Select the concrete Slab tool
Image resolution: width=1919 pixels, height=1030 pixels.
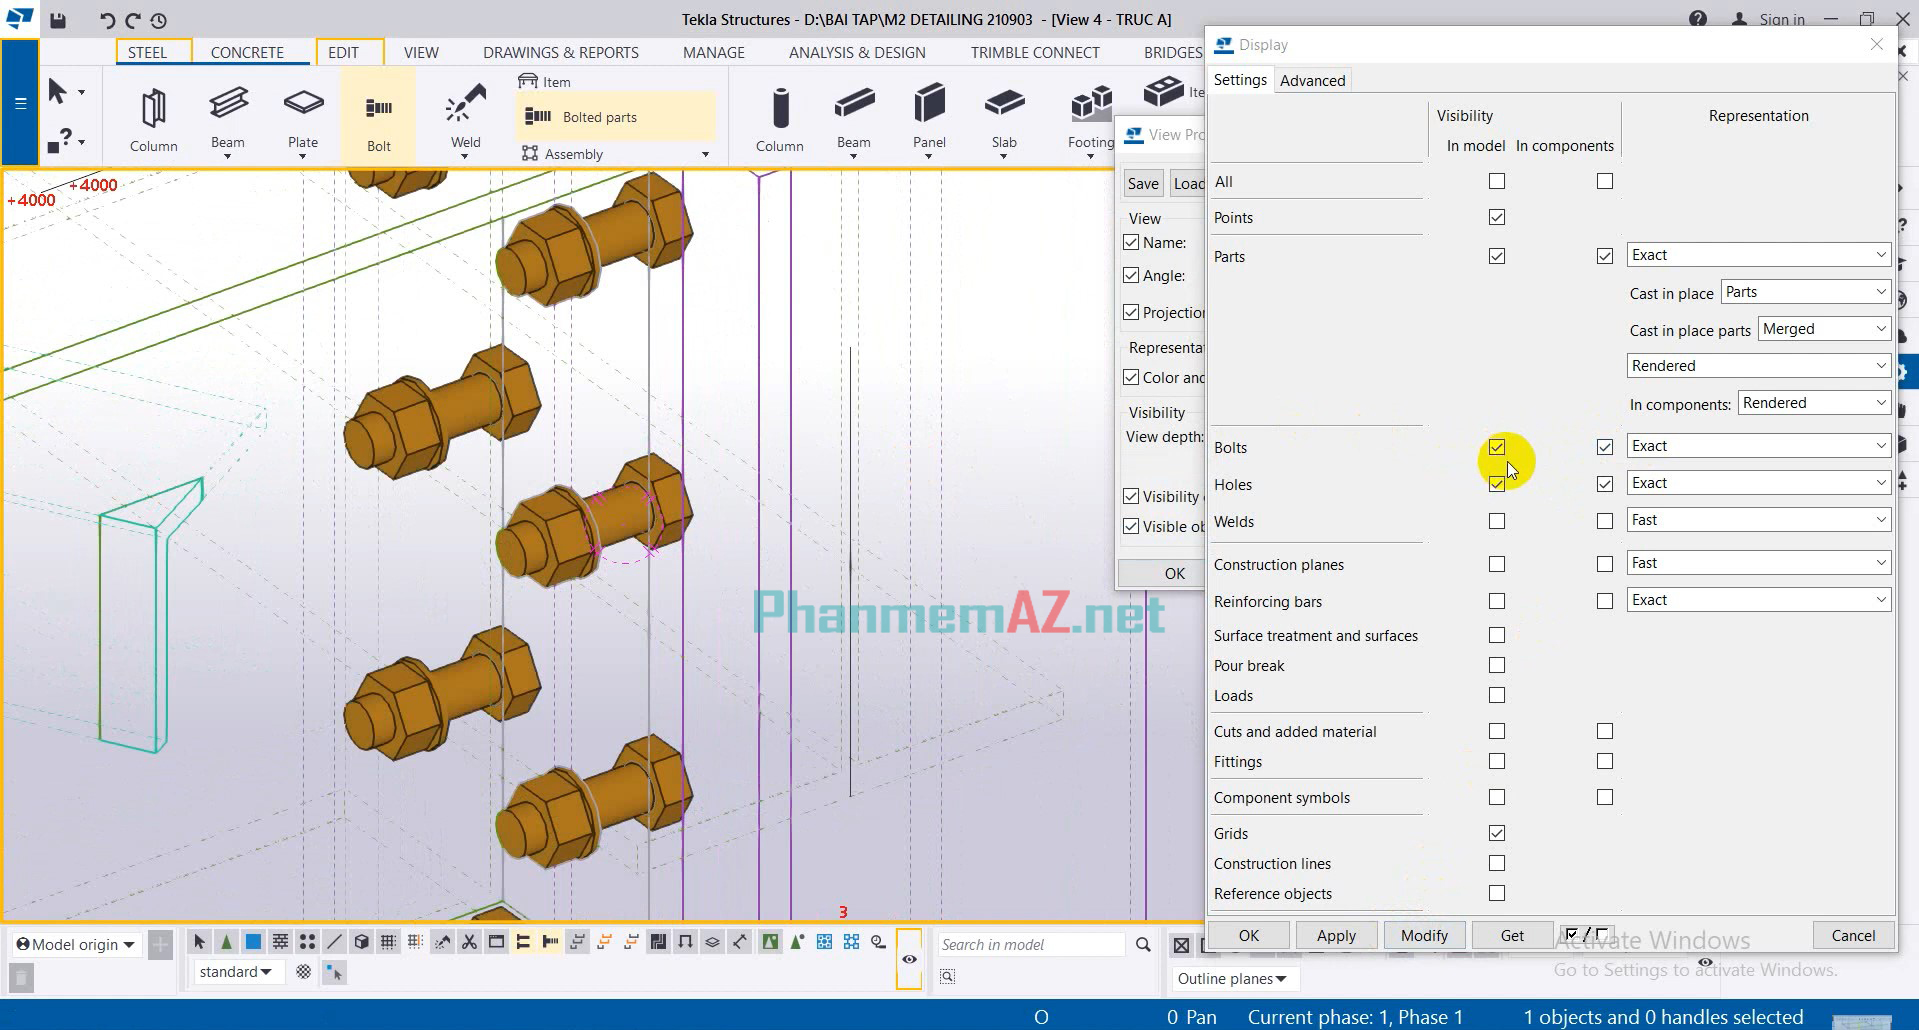point(1003,115)
